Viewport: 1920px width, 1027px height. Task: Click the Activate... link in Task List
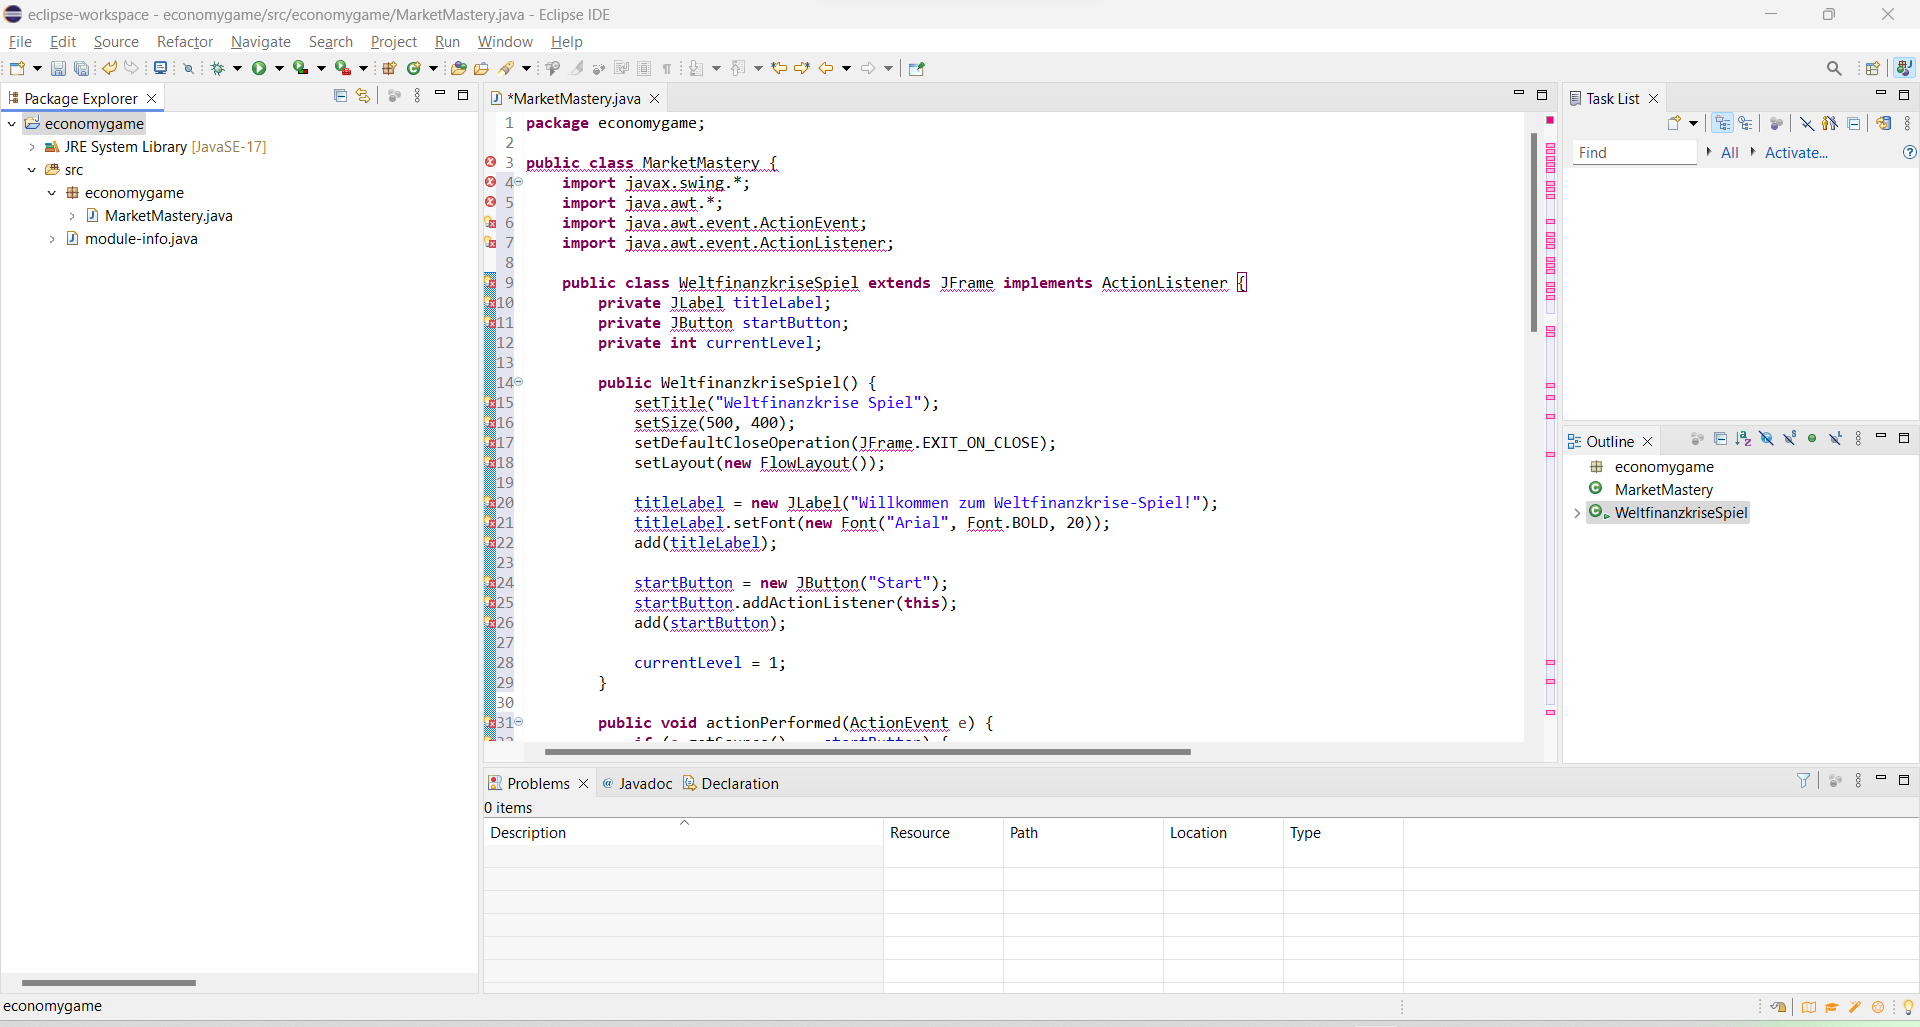pos(1795,153)
